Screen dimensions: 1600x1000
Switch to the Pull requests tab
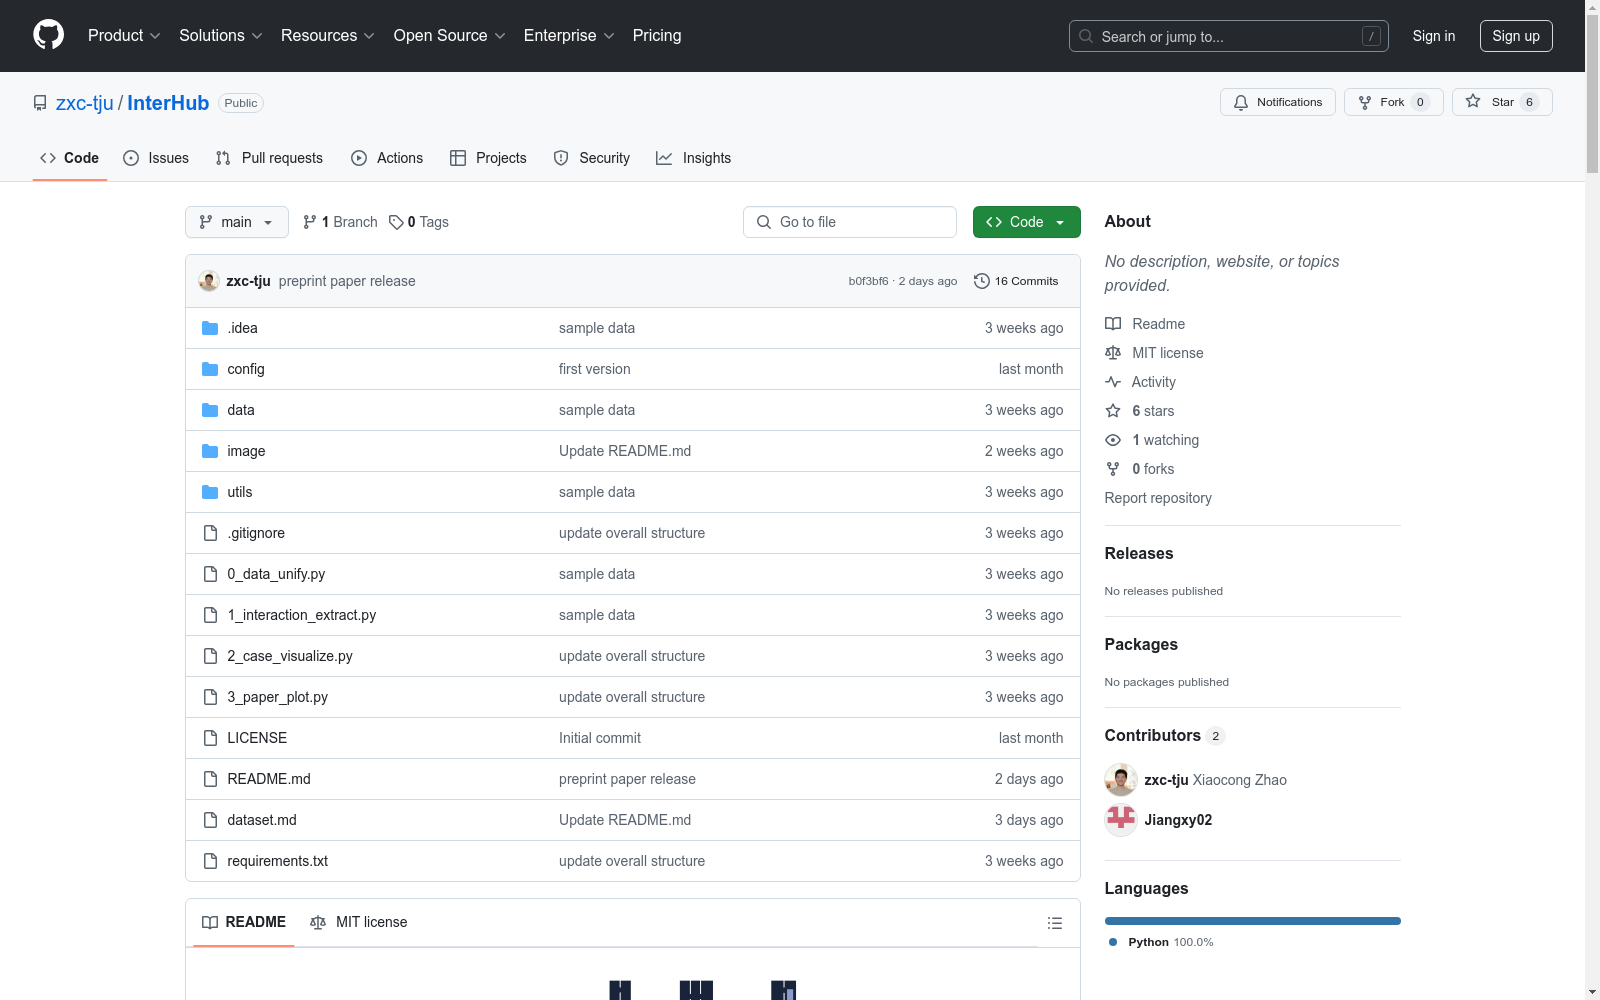click(x=269, y=158)
